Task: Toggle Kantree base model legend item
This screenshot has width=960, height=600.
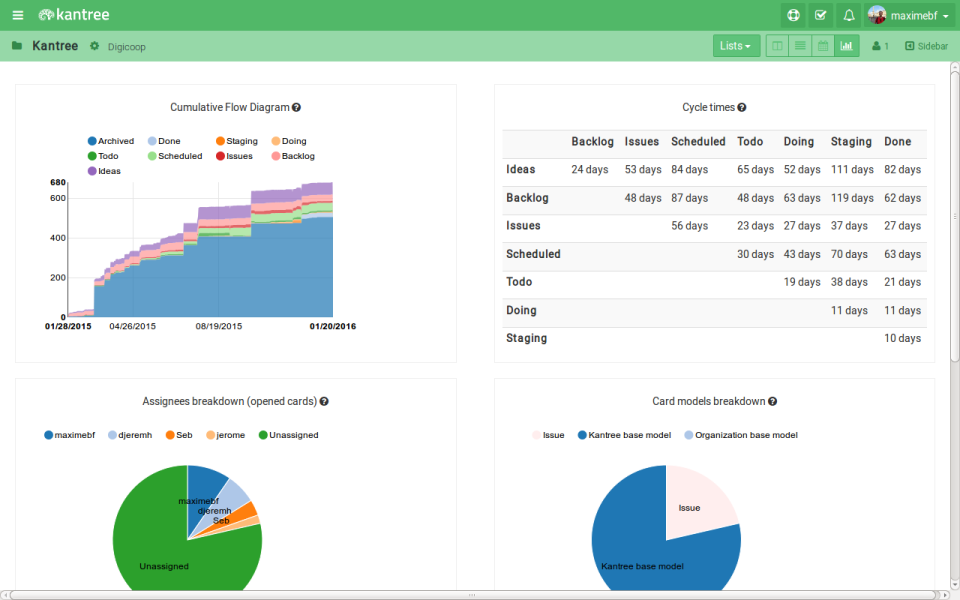Action: tap(627, 435)
